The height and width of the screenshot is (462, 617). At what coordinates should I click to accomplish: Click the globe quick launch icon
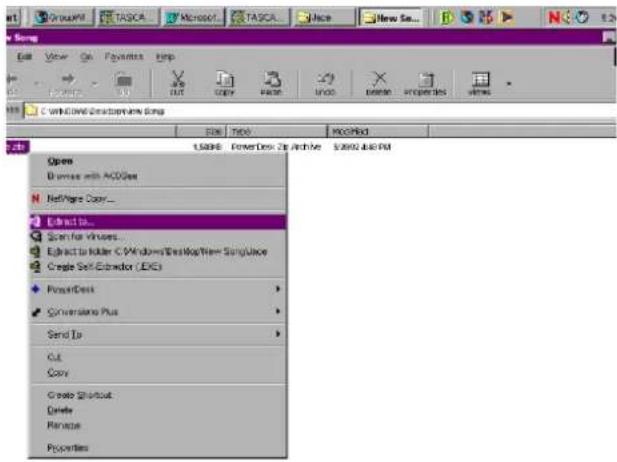467,17
